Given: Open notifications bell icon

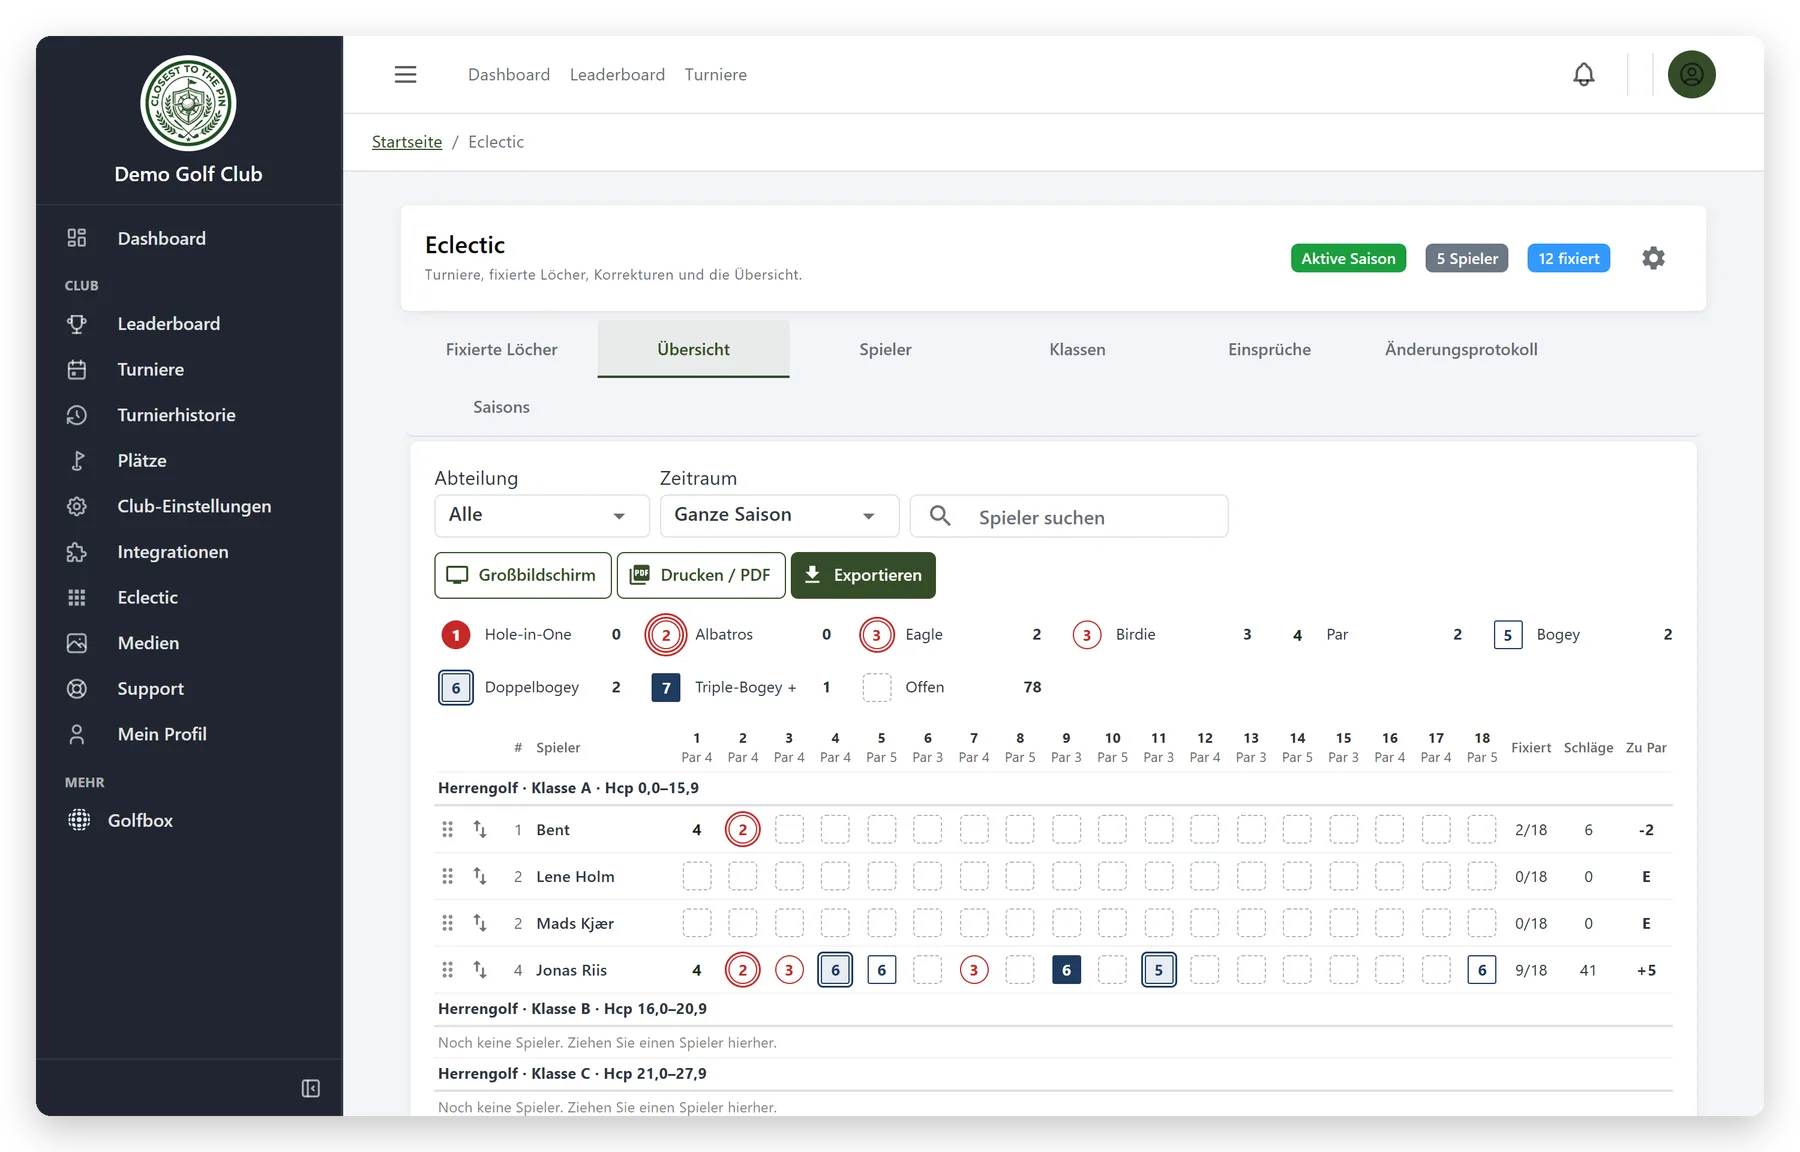Looking at the screenshot, I should click(x=1583, y=75).
